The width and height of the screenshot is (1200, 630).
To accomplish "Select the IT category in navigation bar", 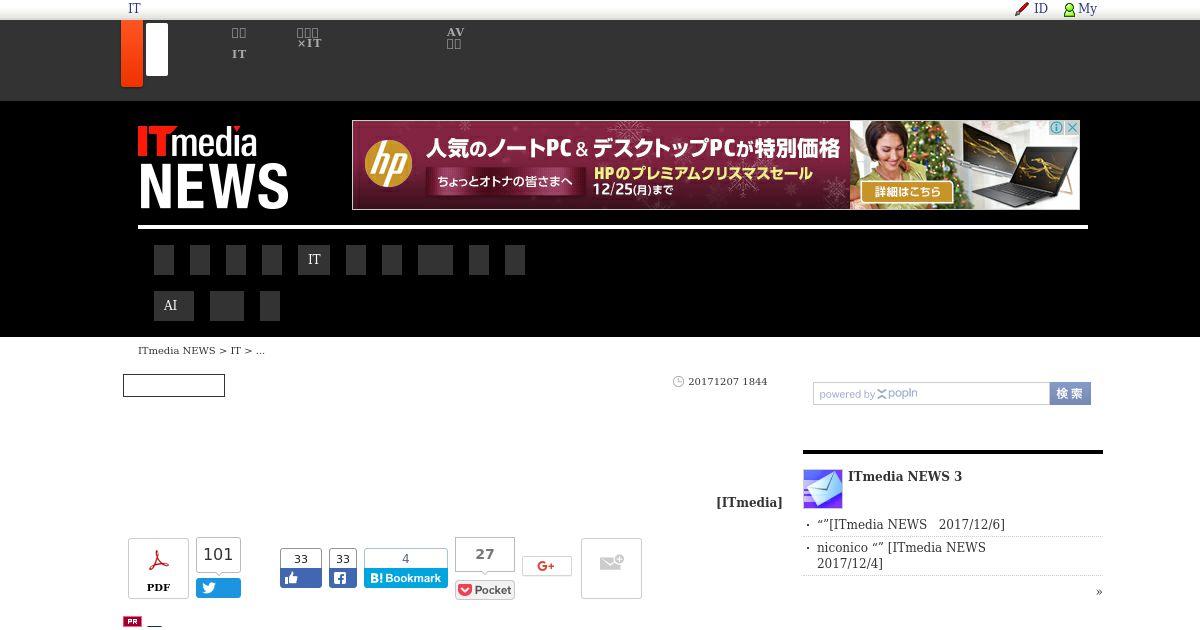I will [314, 260].
